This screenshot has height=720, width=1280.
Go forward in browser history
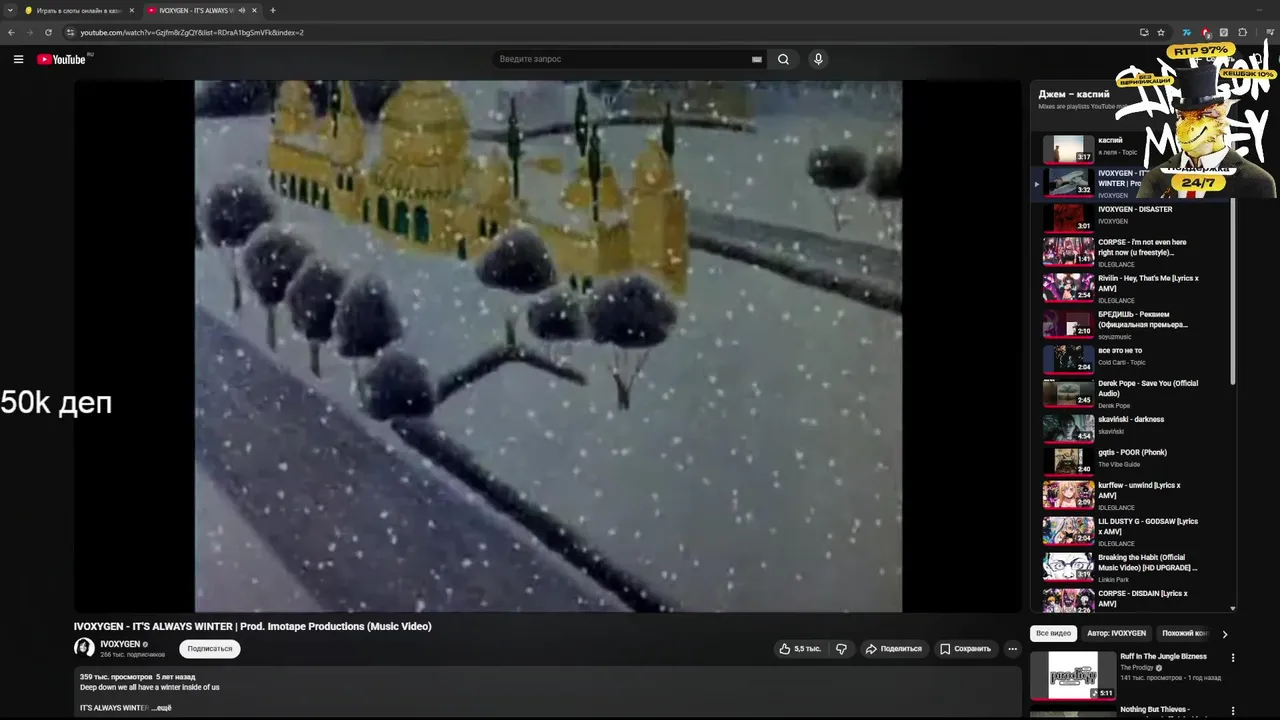pos(29,32)
